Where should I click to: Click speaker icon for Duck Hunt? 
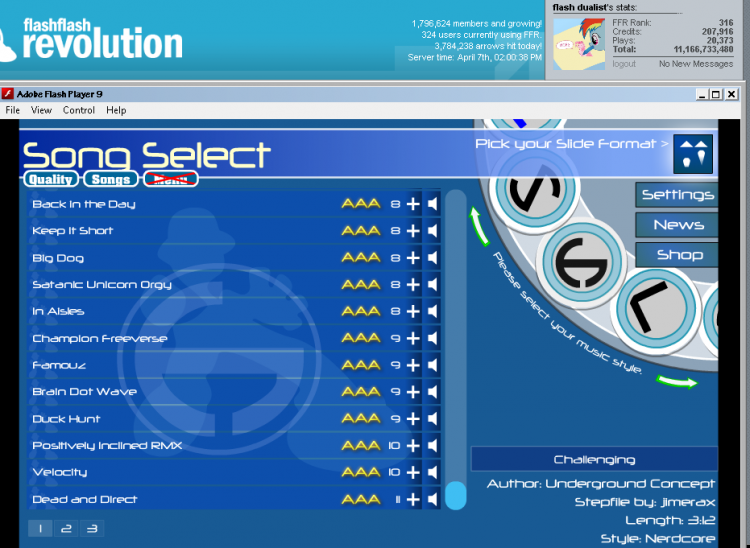[432, 418]
